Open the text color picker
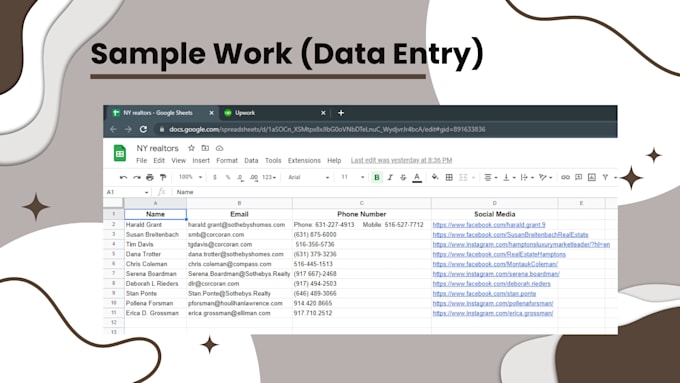Image resolution: width=680 pixels, height=383 pixels. click(417, 177)
